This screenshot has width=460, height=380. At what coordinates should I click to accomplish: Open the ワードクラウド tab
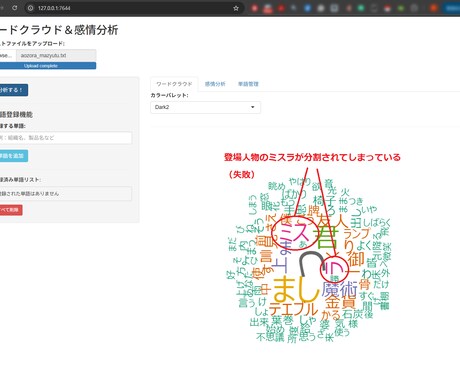174,84
